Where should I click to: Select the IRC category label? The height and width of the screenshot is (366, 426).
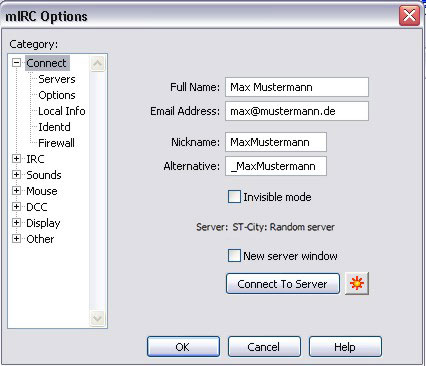(35, 159)
